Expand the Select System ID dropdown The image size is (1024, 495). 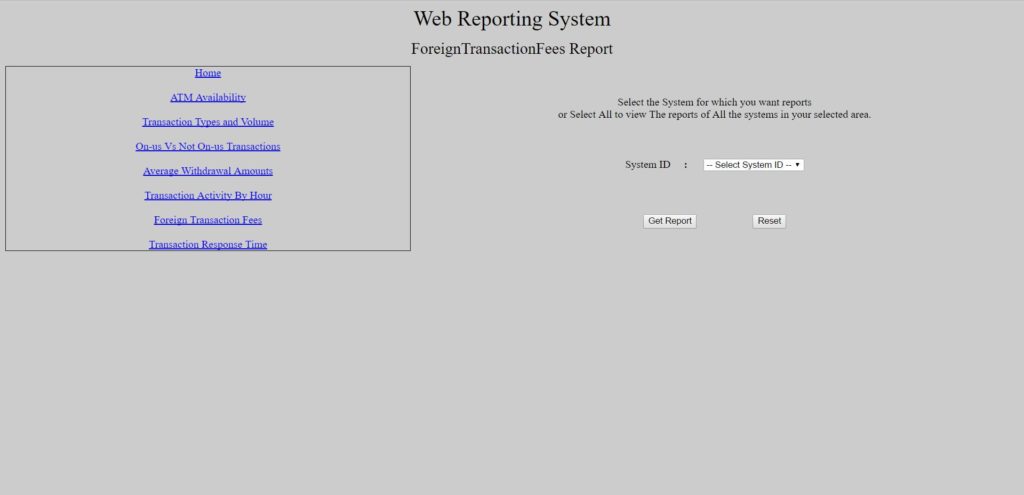752,165
